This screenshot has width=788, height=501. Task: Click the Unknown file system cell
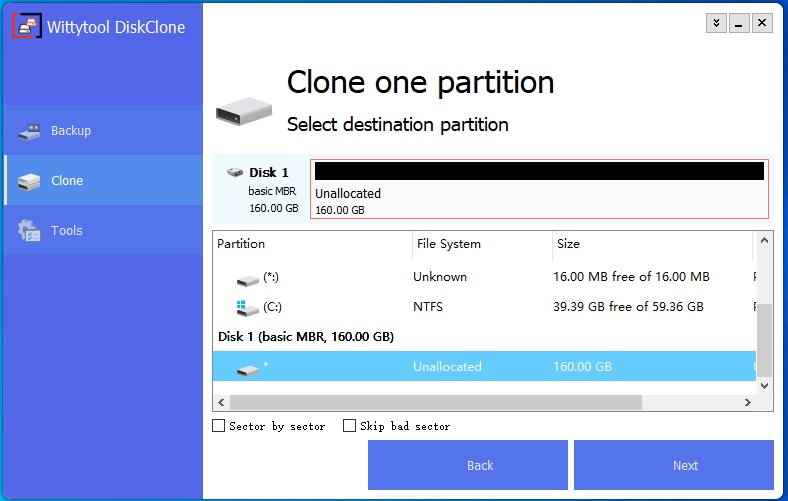(x=440, y=277)
